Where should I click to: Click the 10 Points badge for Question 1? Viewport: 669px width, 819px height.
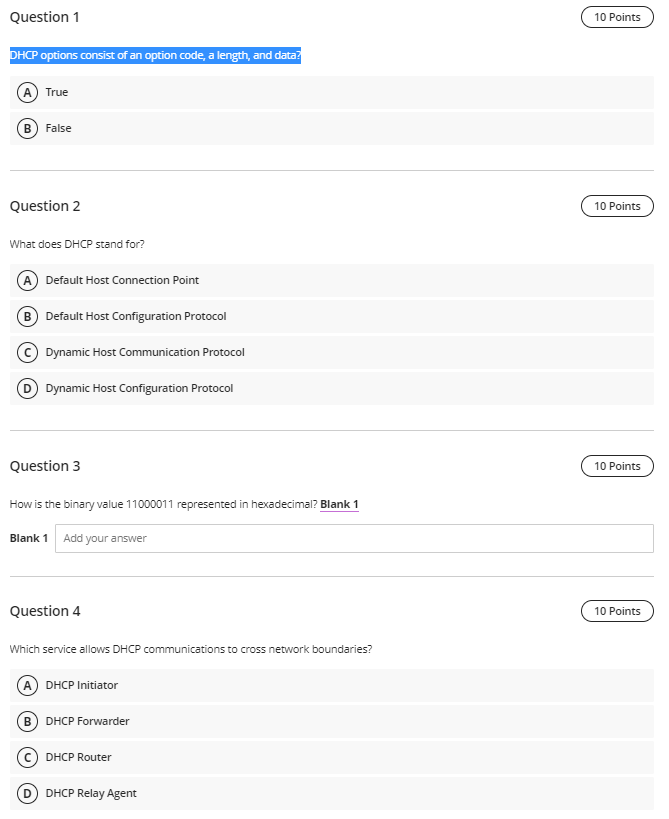[617, 17]
